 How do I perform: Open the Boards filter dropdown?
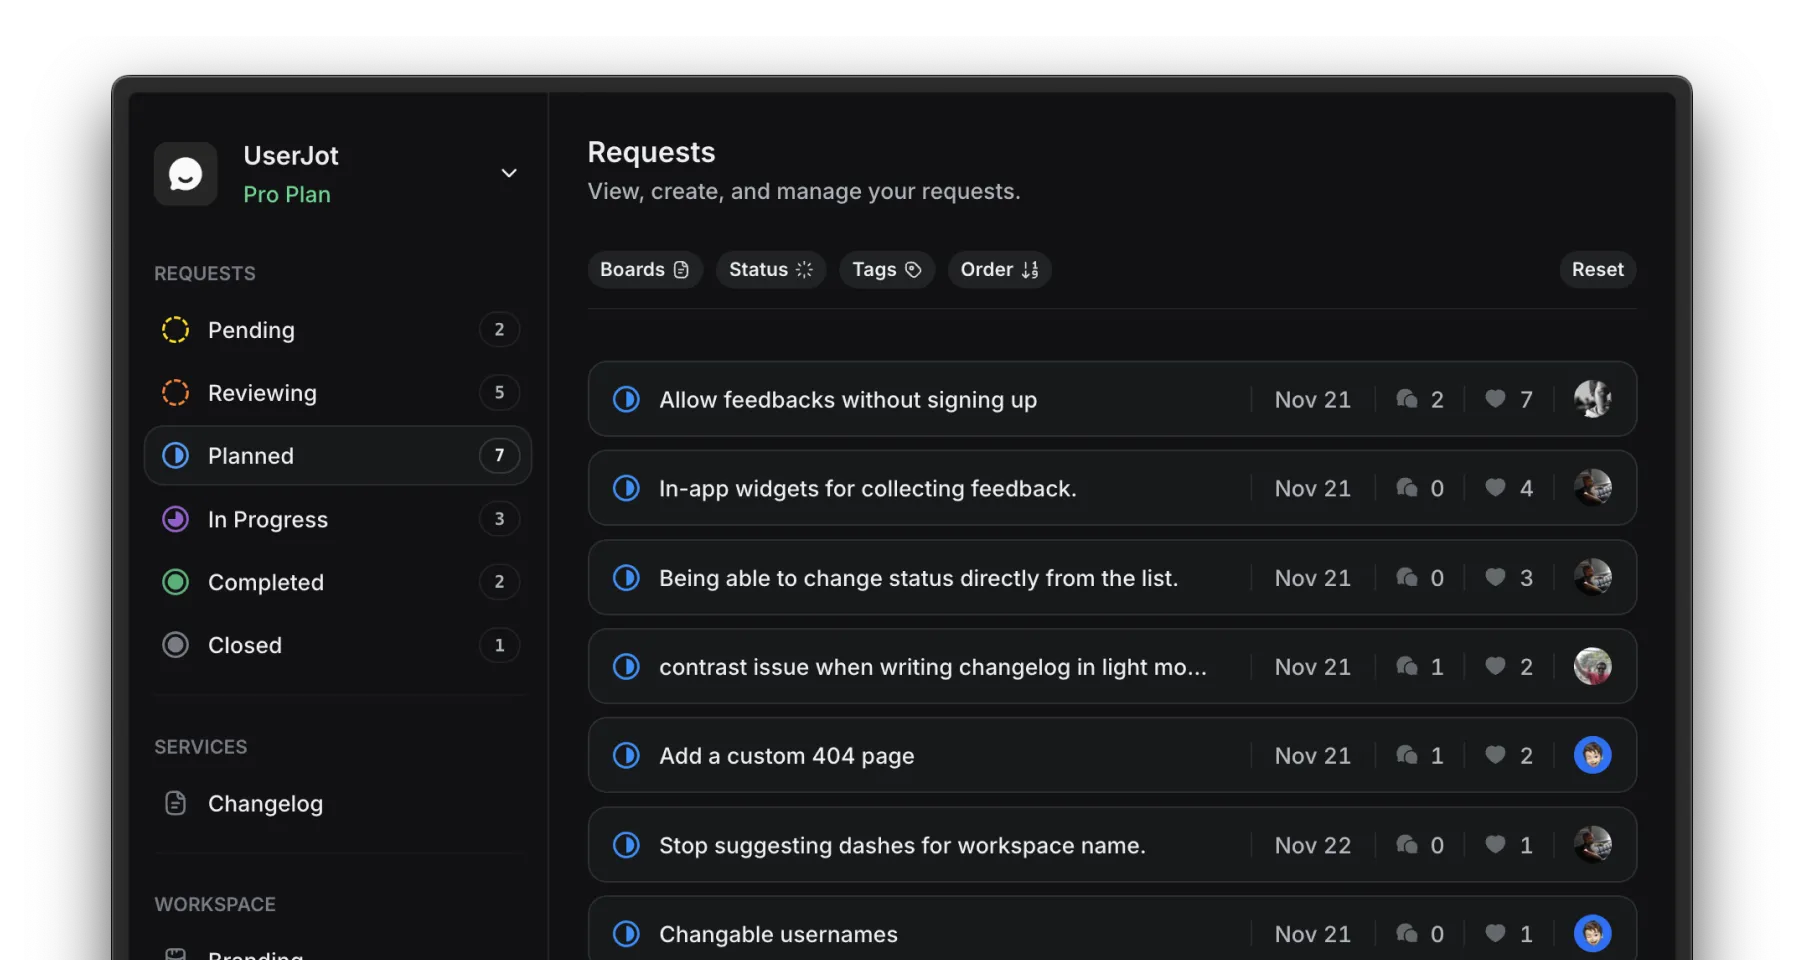(x=645, y=270)
